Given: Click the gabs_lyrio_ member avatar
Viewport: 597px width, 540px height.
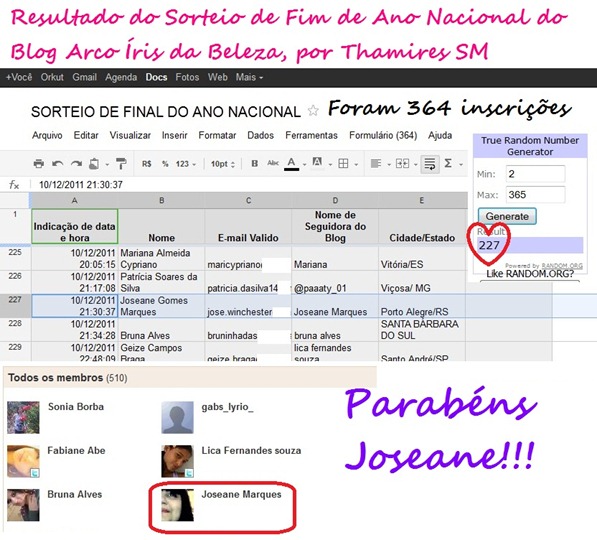Looking at the screenshot, I should click(177, 417).
